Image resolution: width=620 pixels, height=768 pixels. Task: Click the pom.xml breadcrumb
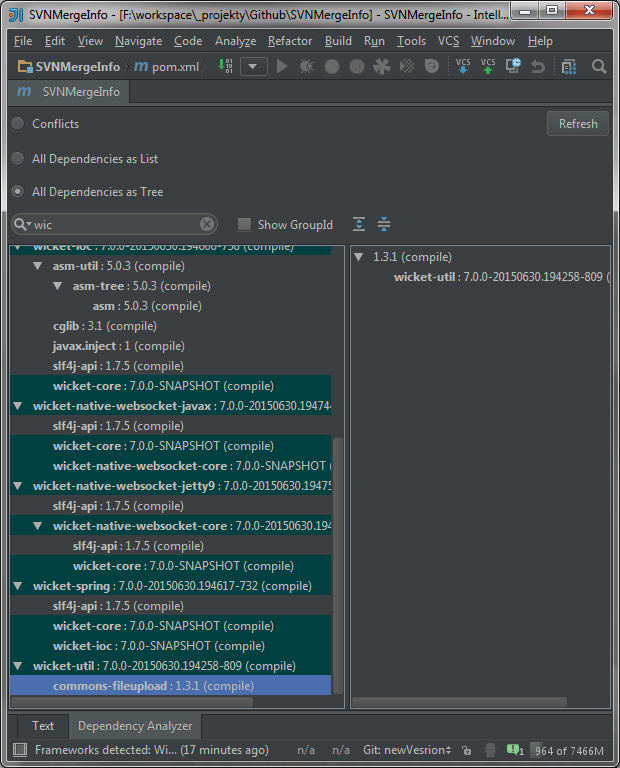point(175,67)
